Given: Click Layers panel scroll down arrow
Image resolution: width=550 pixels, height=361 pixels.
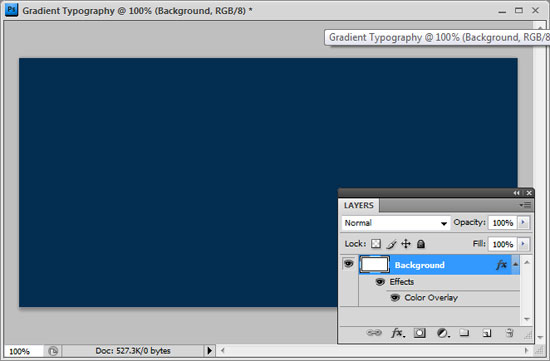Looking at the screenshot, I should pos(527,319).
